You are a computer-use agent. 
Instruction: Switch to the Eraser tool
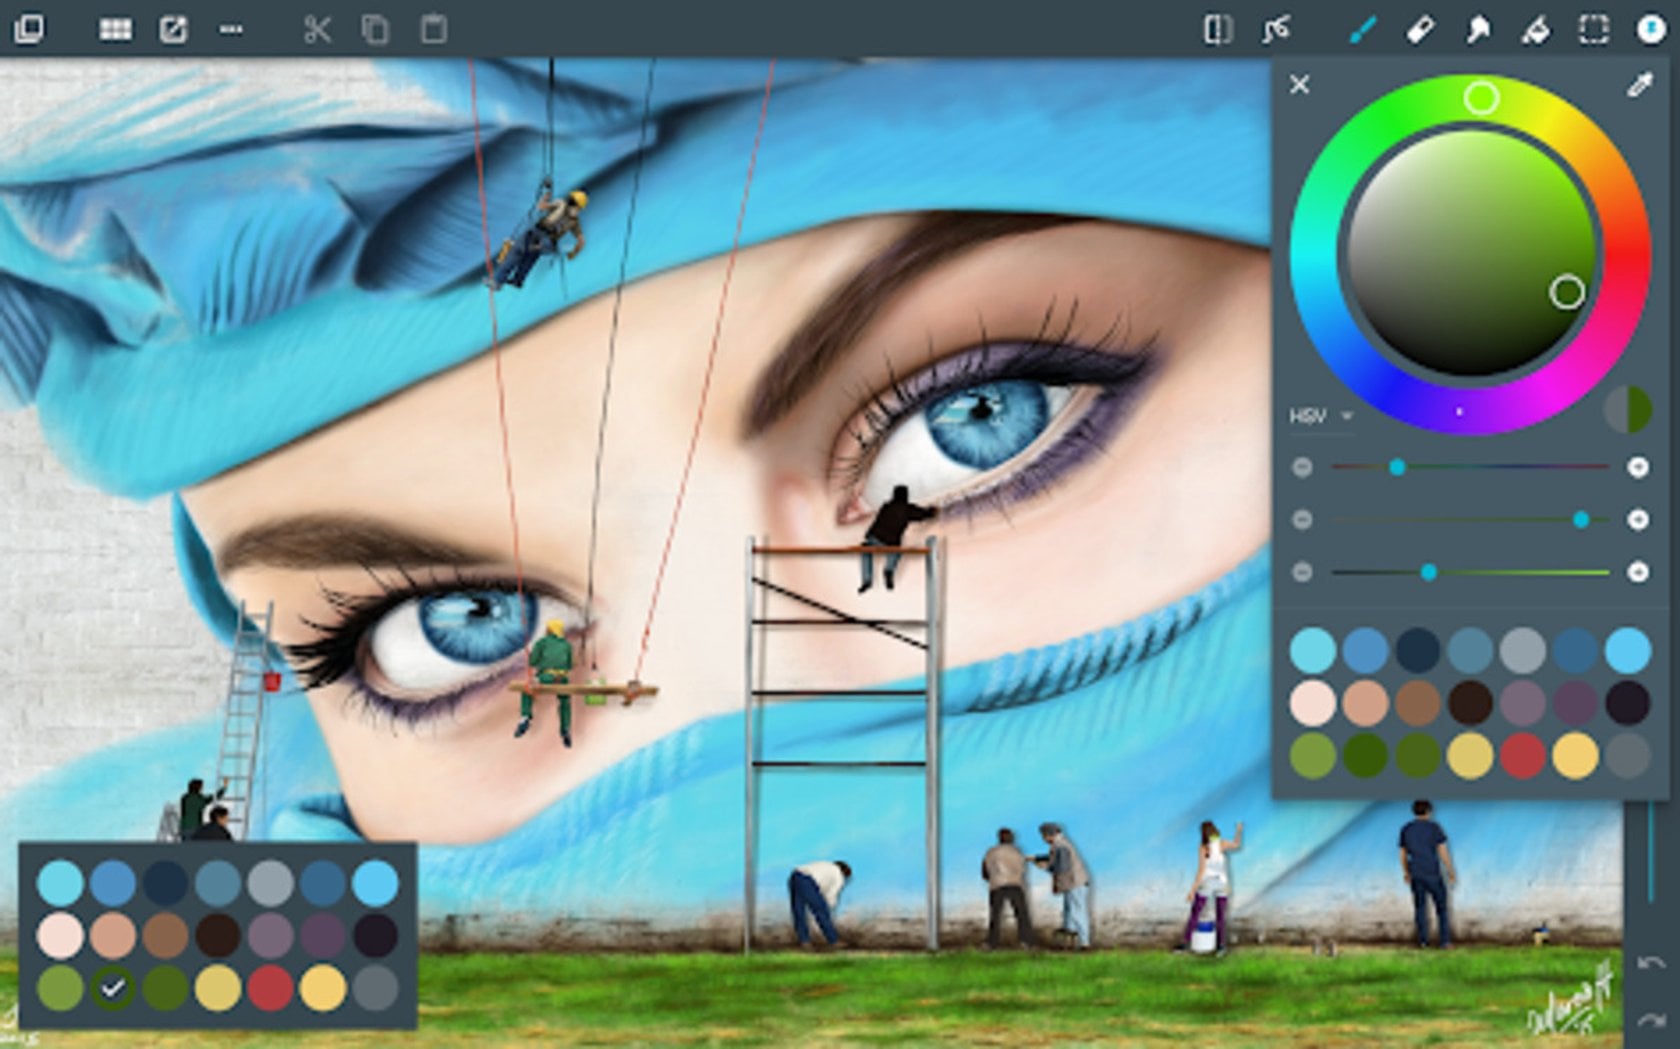tap(1421, 31)
